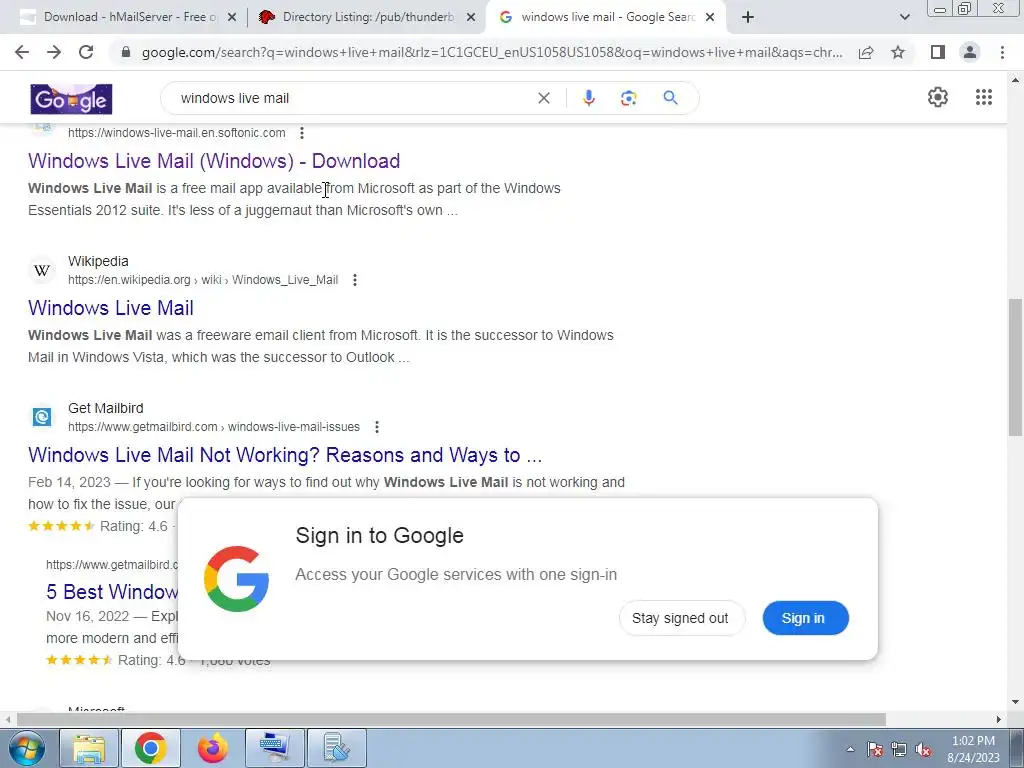1024x768 pixels.
Task: Open the Windows Start menu
Action: [27, 748]
